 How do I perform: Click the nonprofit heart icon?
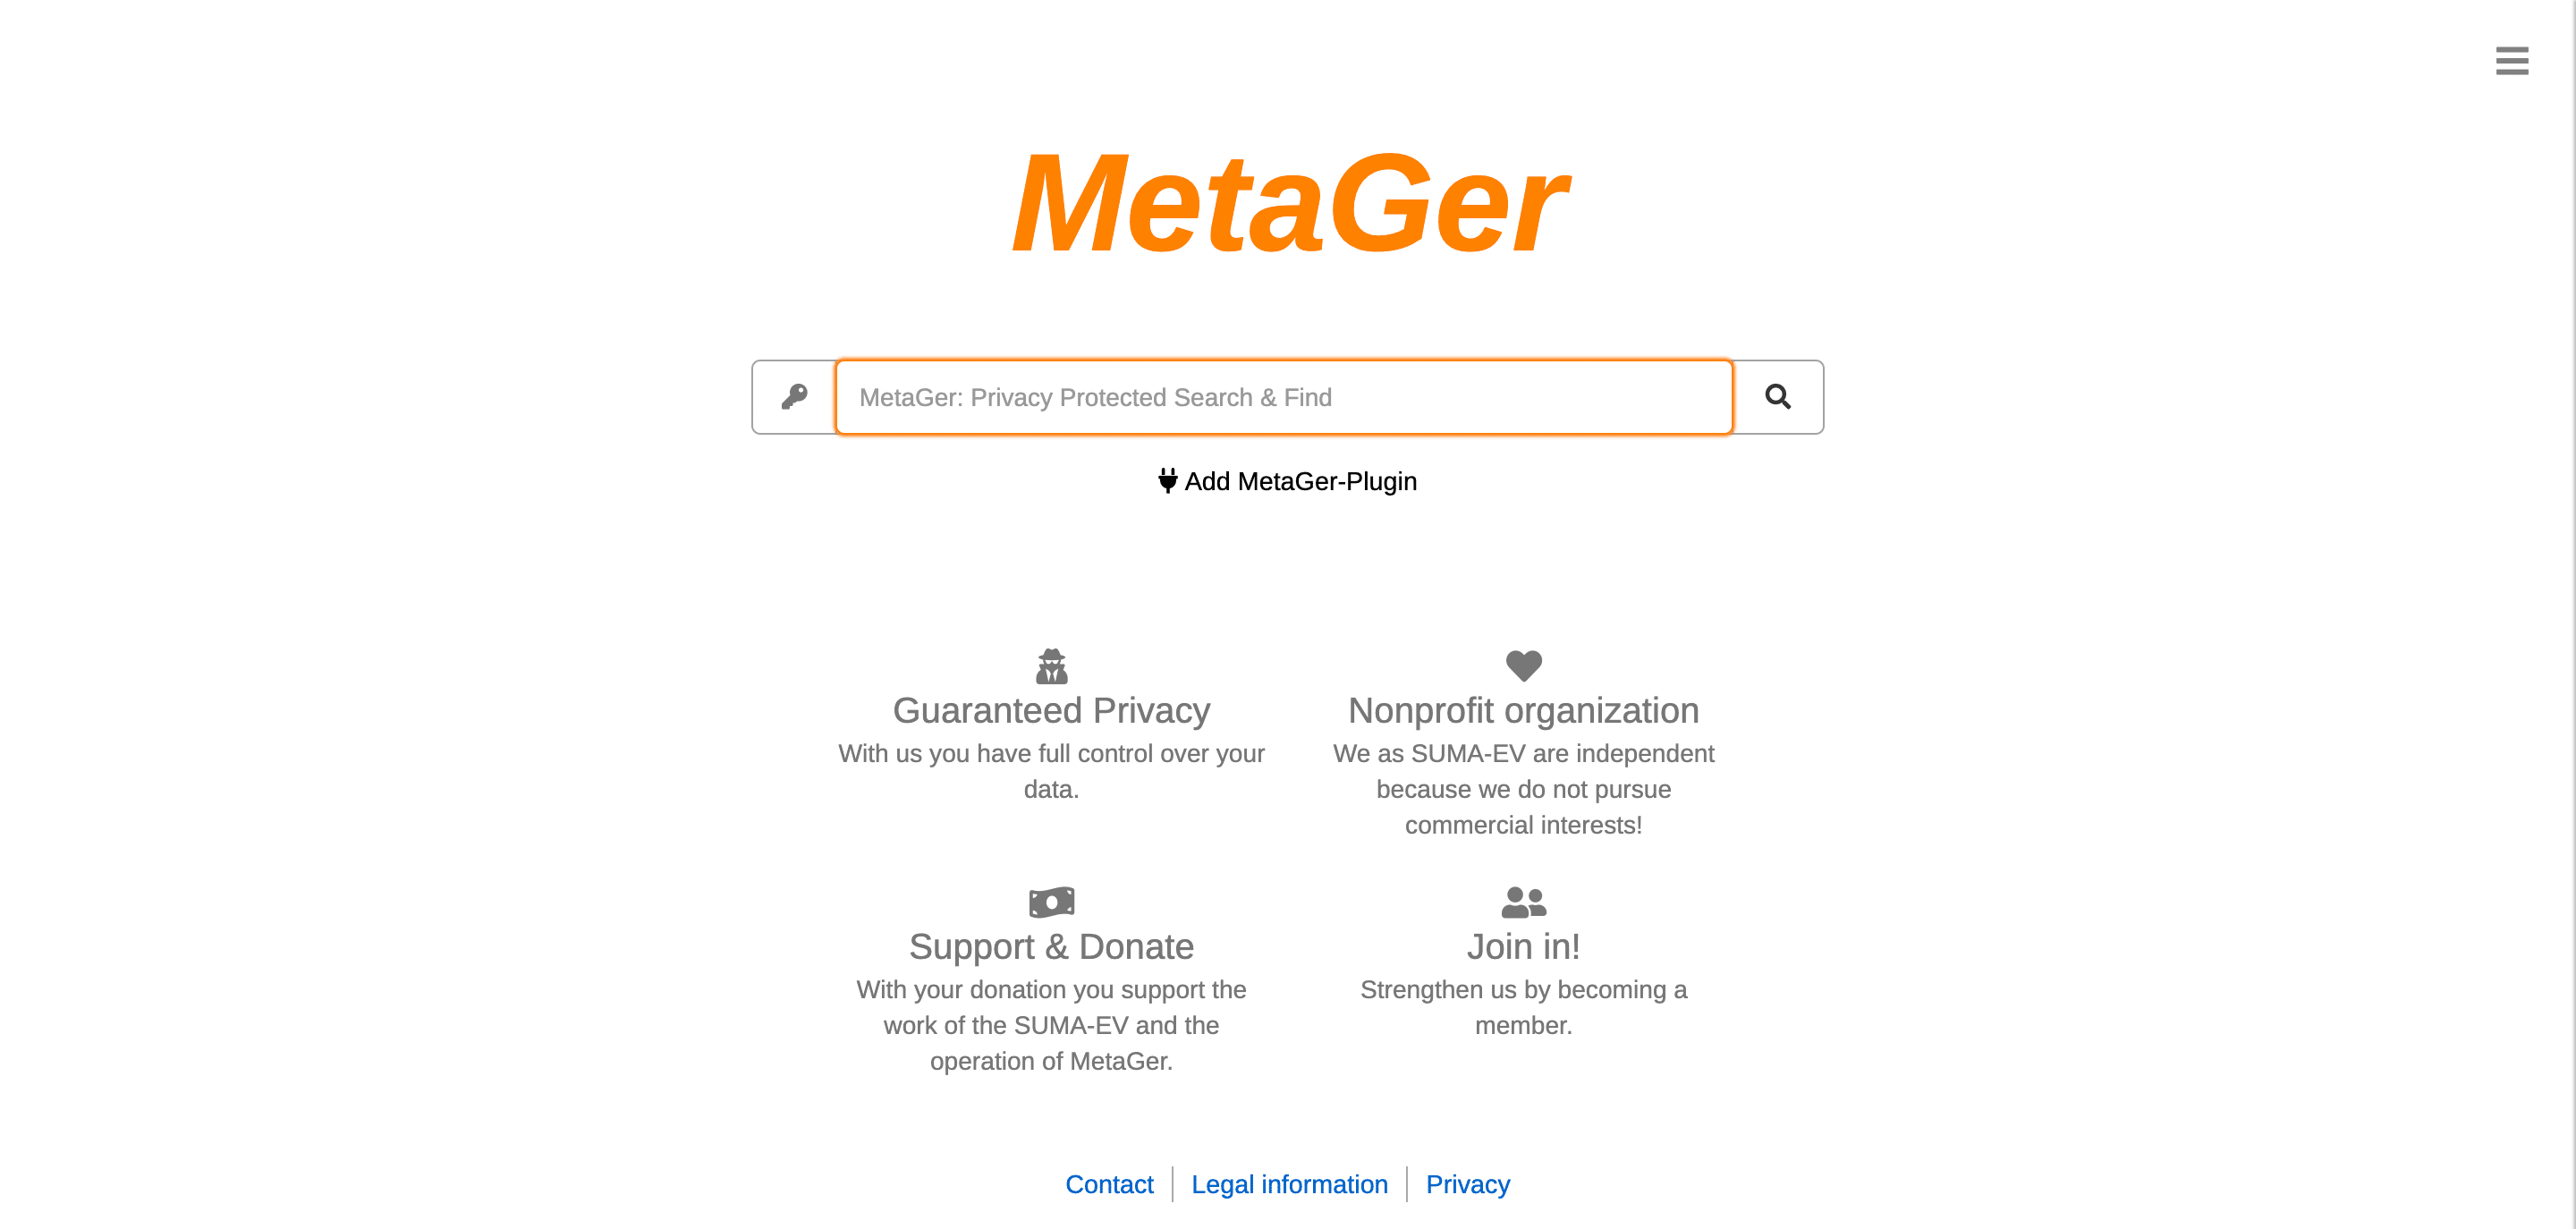(1523, 665)
